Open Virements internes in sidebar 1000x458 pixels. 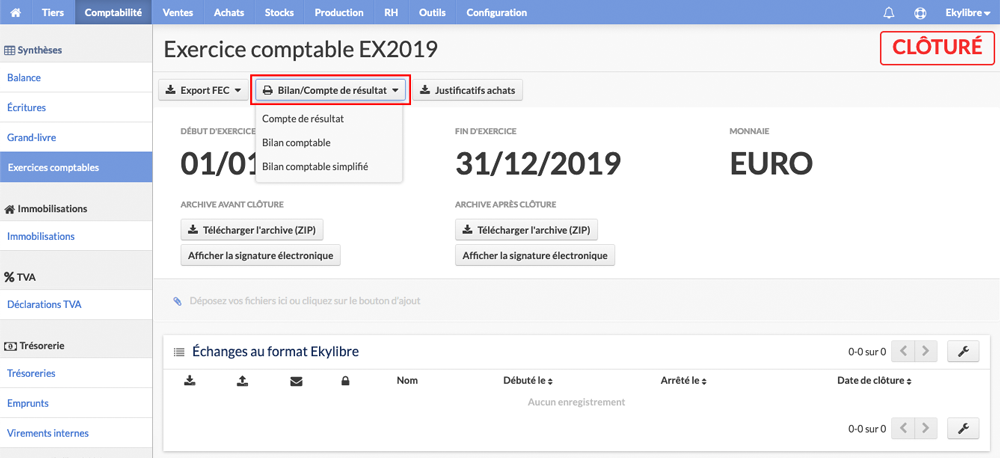click(x=76, y=432)
